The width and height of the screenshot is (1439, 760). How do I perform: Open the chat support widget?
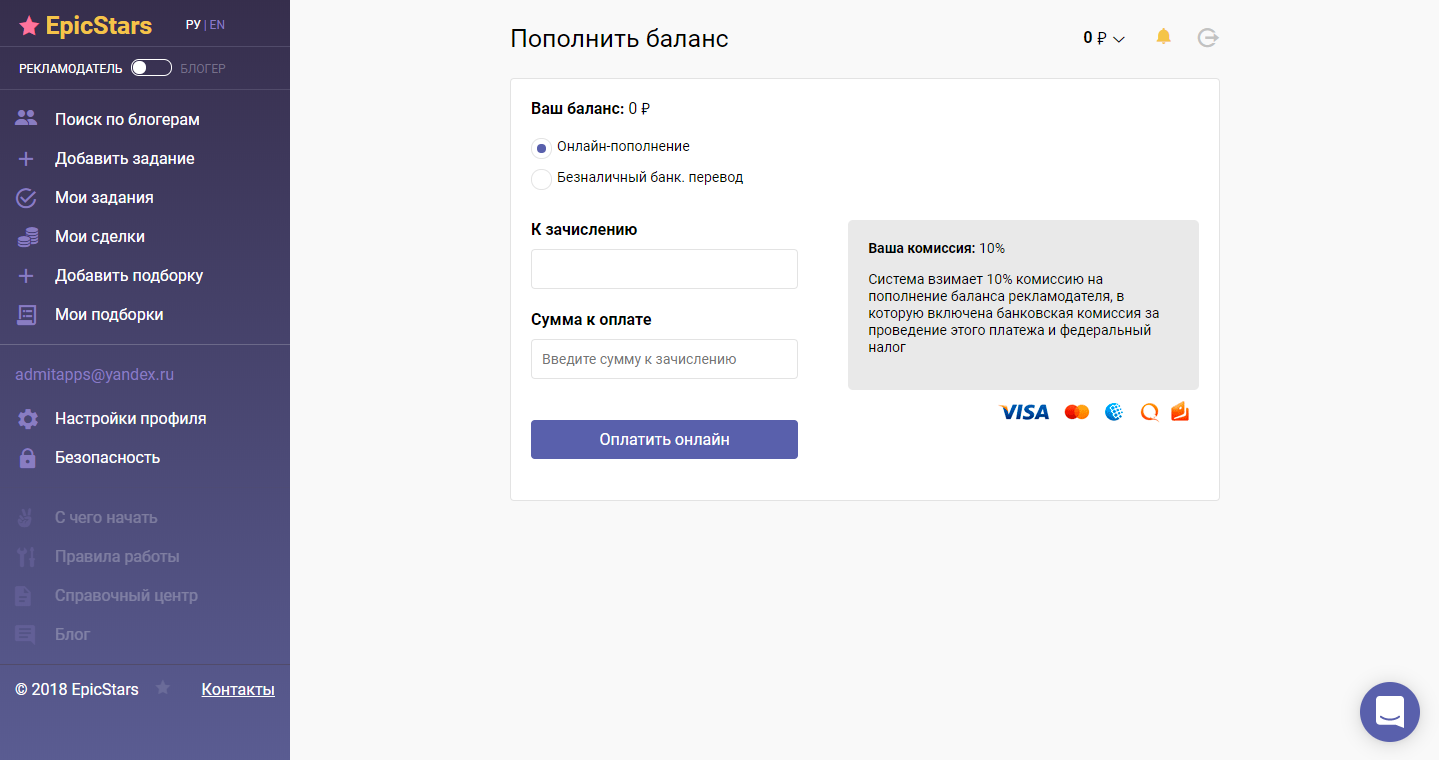pyautogui.click(x=1389, y=712)
